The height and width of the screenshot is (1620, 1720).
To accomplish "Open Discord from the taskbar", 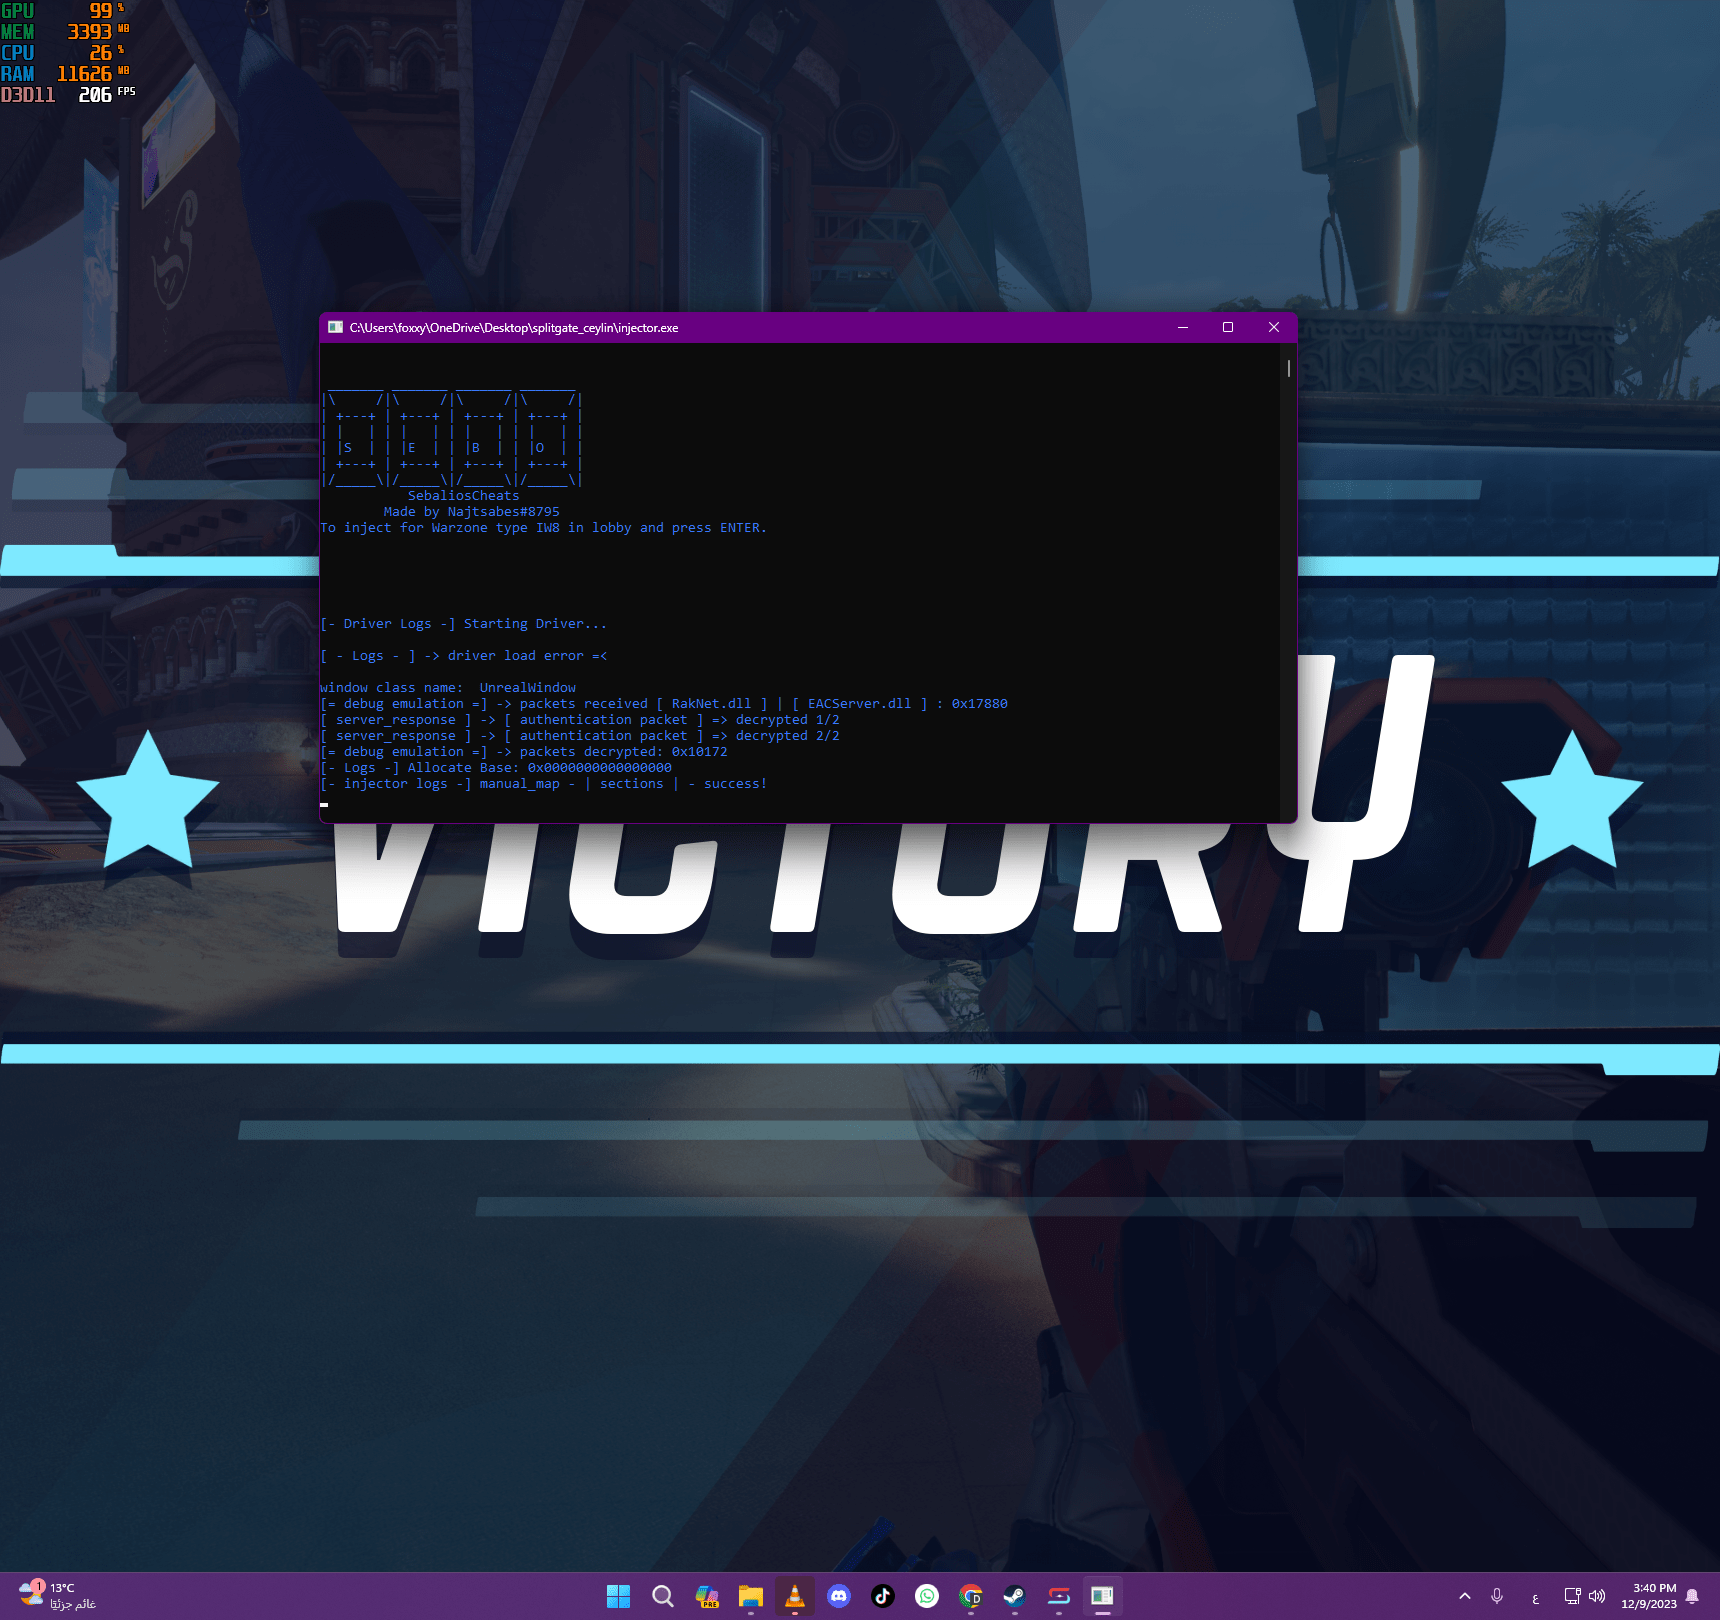I will pos(839,1596).
